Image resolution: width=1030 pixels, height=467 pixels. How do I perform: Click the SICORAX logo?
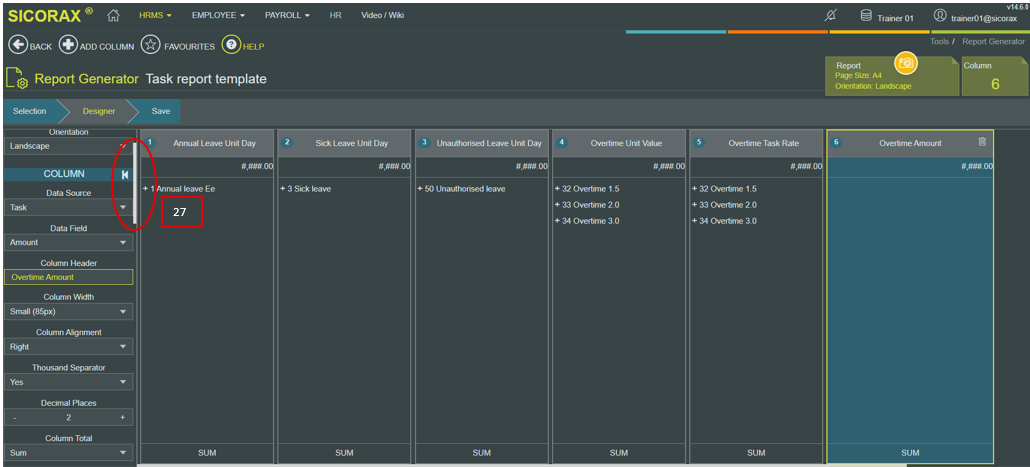[x=50, y=15]
